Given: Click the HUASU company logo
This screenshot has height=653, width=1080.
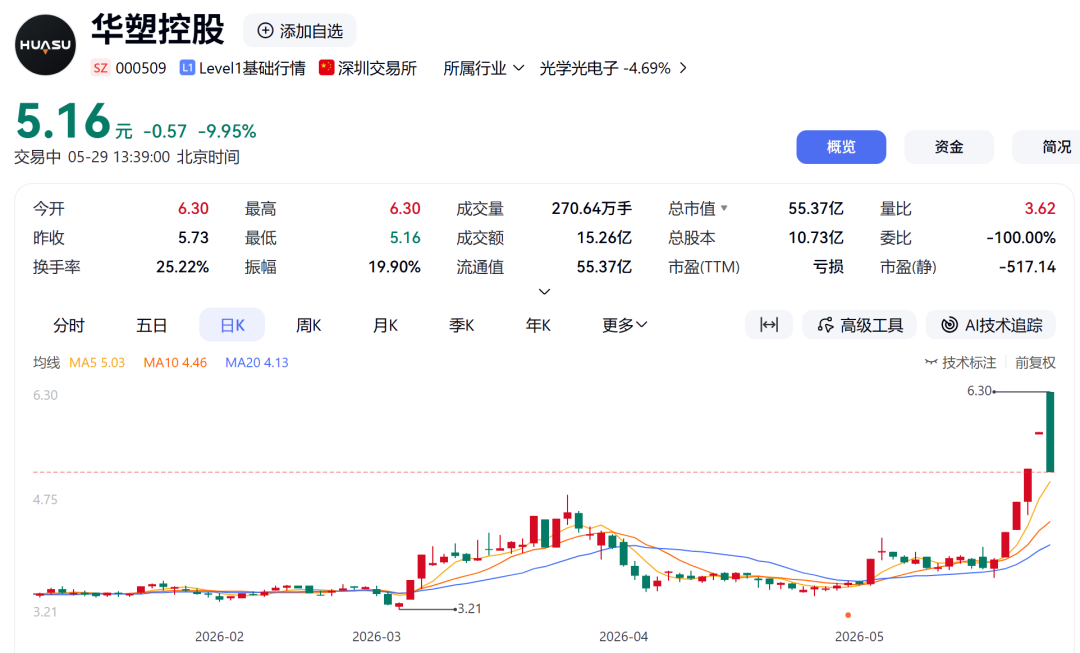Looking at the screenshot, I should [x=45, y=45].
